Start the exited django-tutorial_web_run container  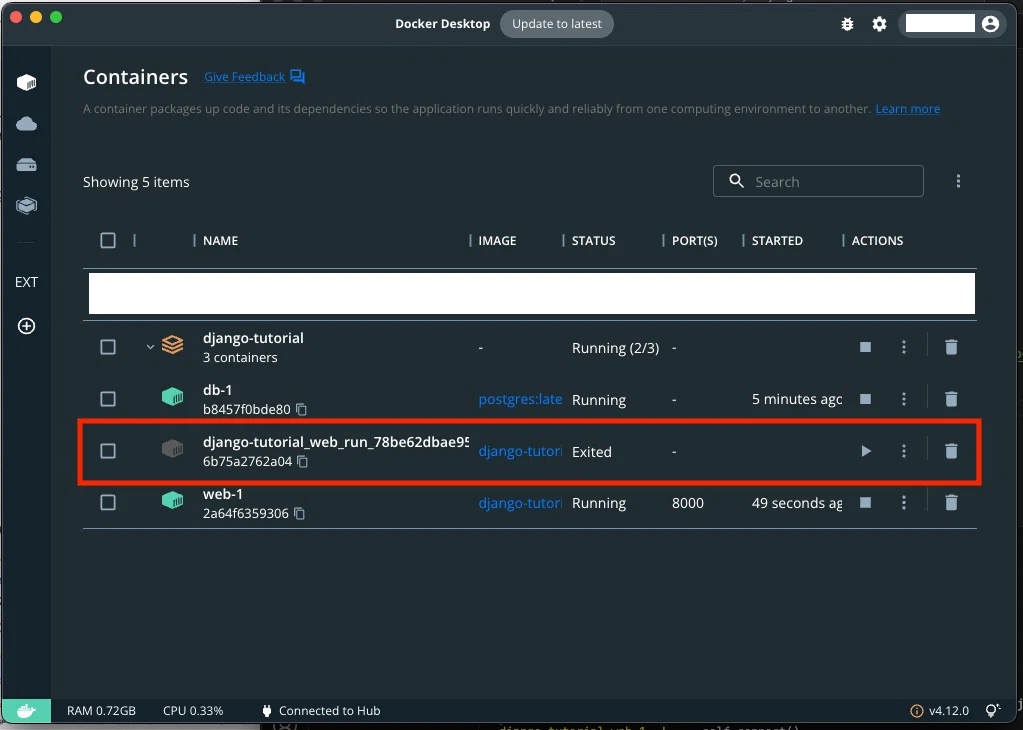pyautogui.click(x=866, y=451)
